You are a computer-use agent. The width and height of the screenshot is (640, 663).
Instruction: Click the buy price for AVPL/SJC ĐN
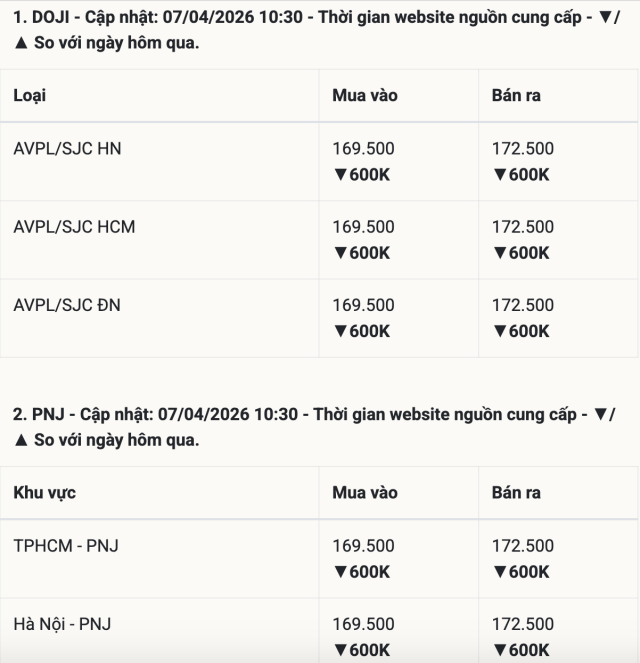[x=363, y=305]
